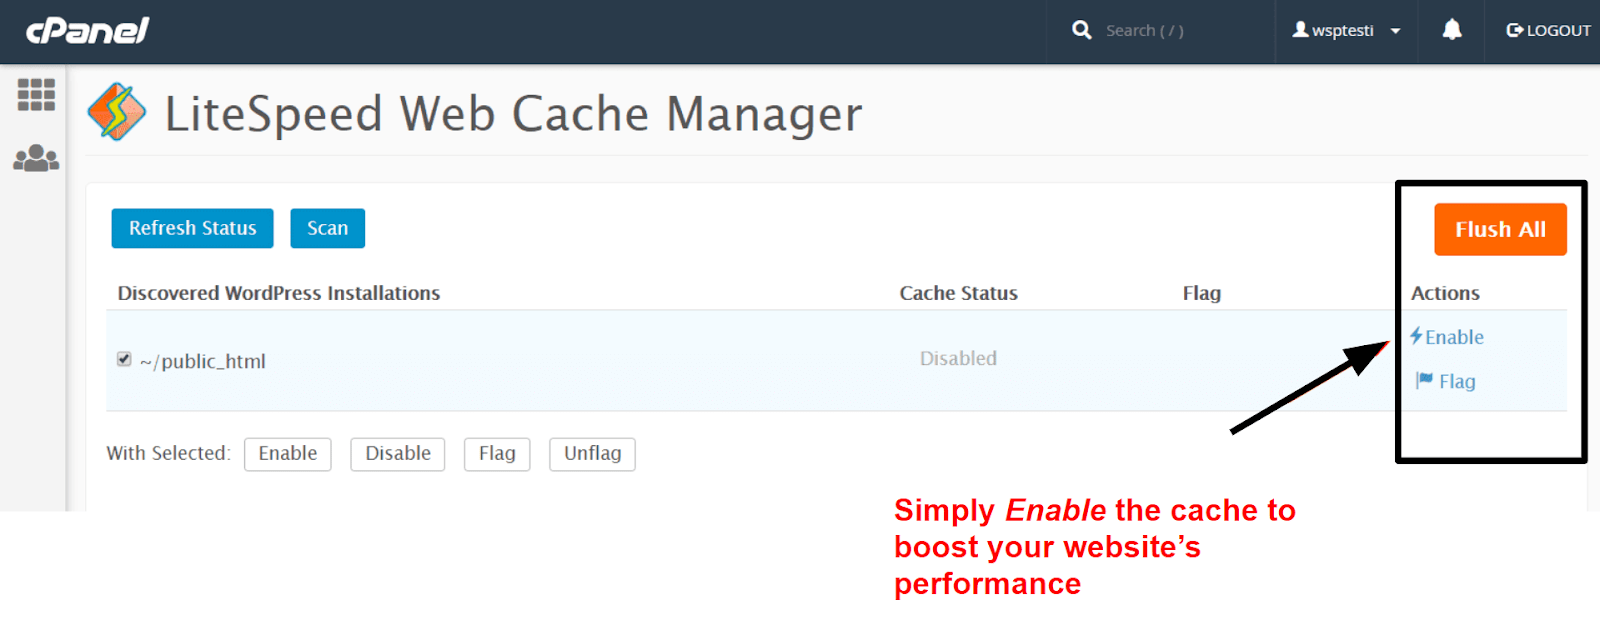Click Disable for selected installations
Screen dimensions: 1600x640
[397, 454]
